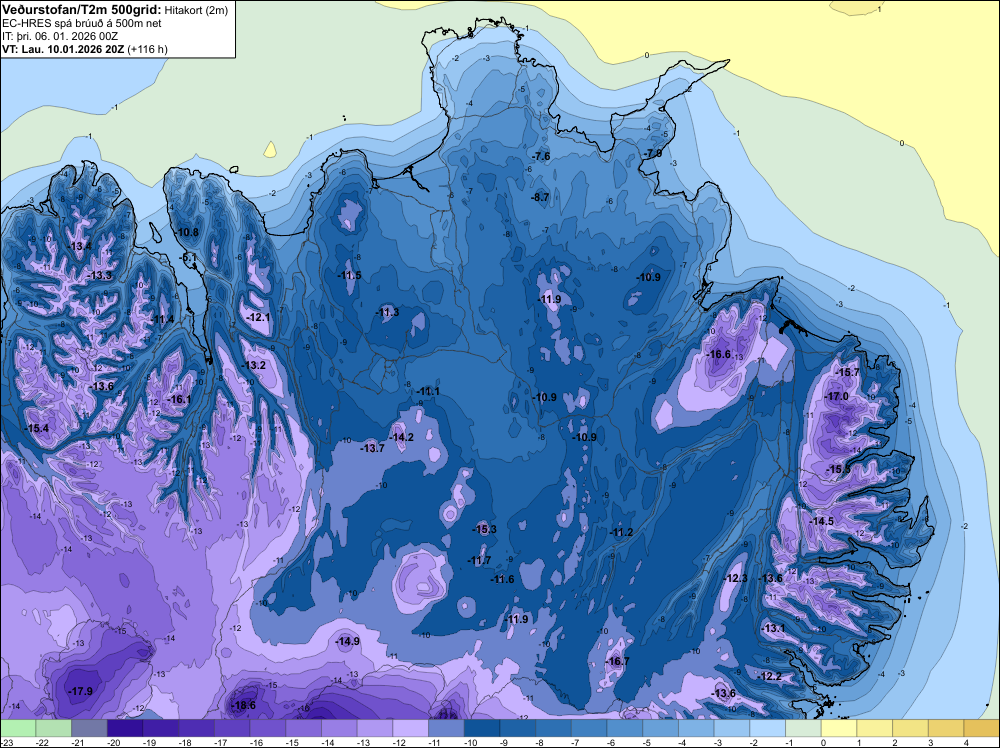
Task: Click the -15.5 temperature value on the map
Action: [x=838, y=469]
